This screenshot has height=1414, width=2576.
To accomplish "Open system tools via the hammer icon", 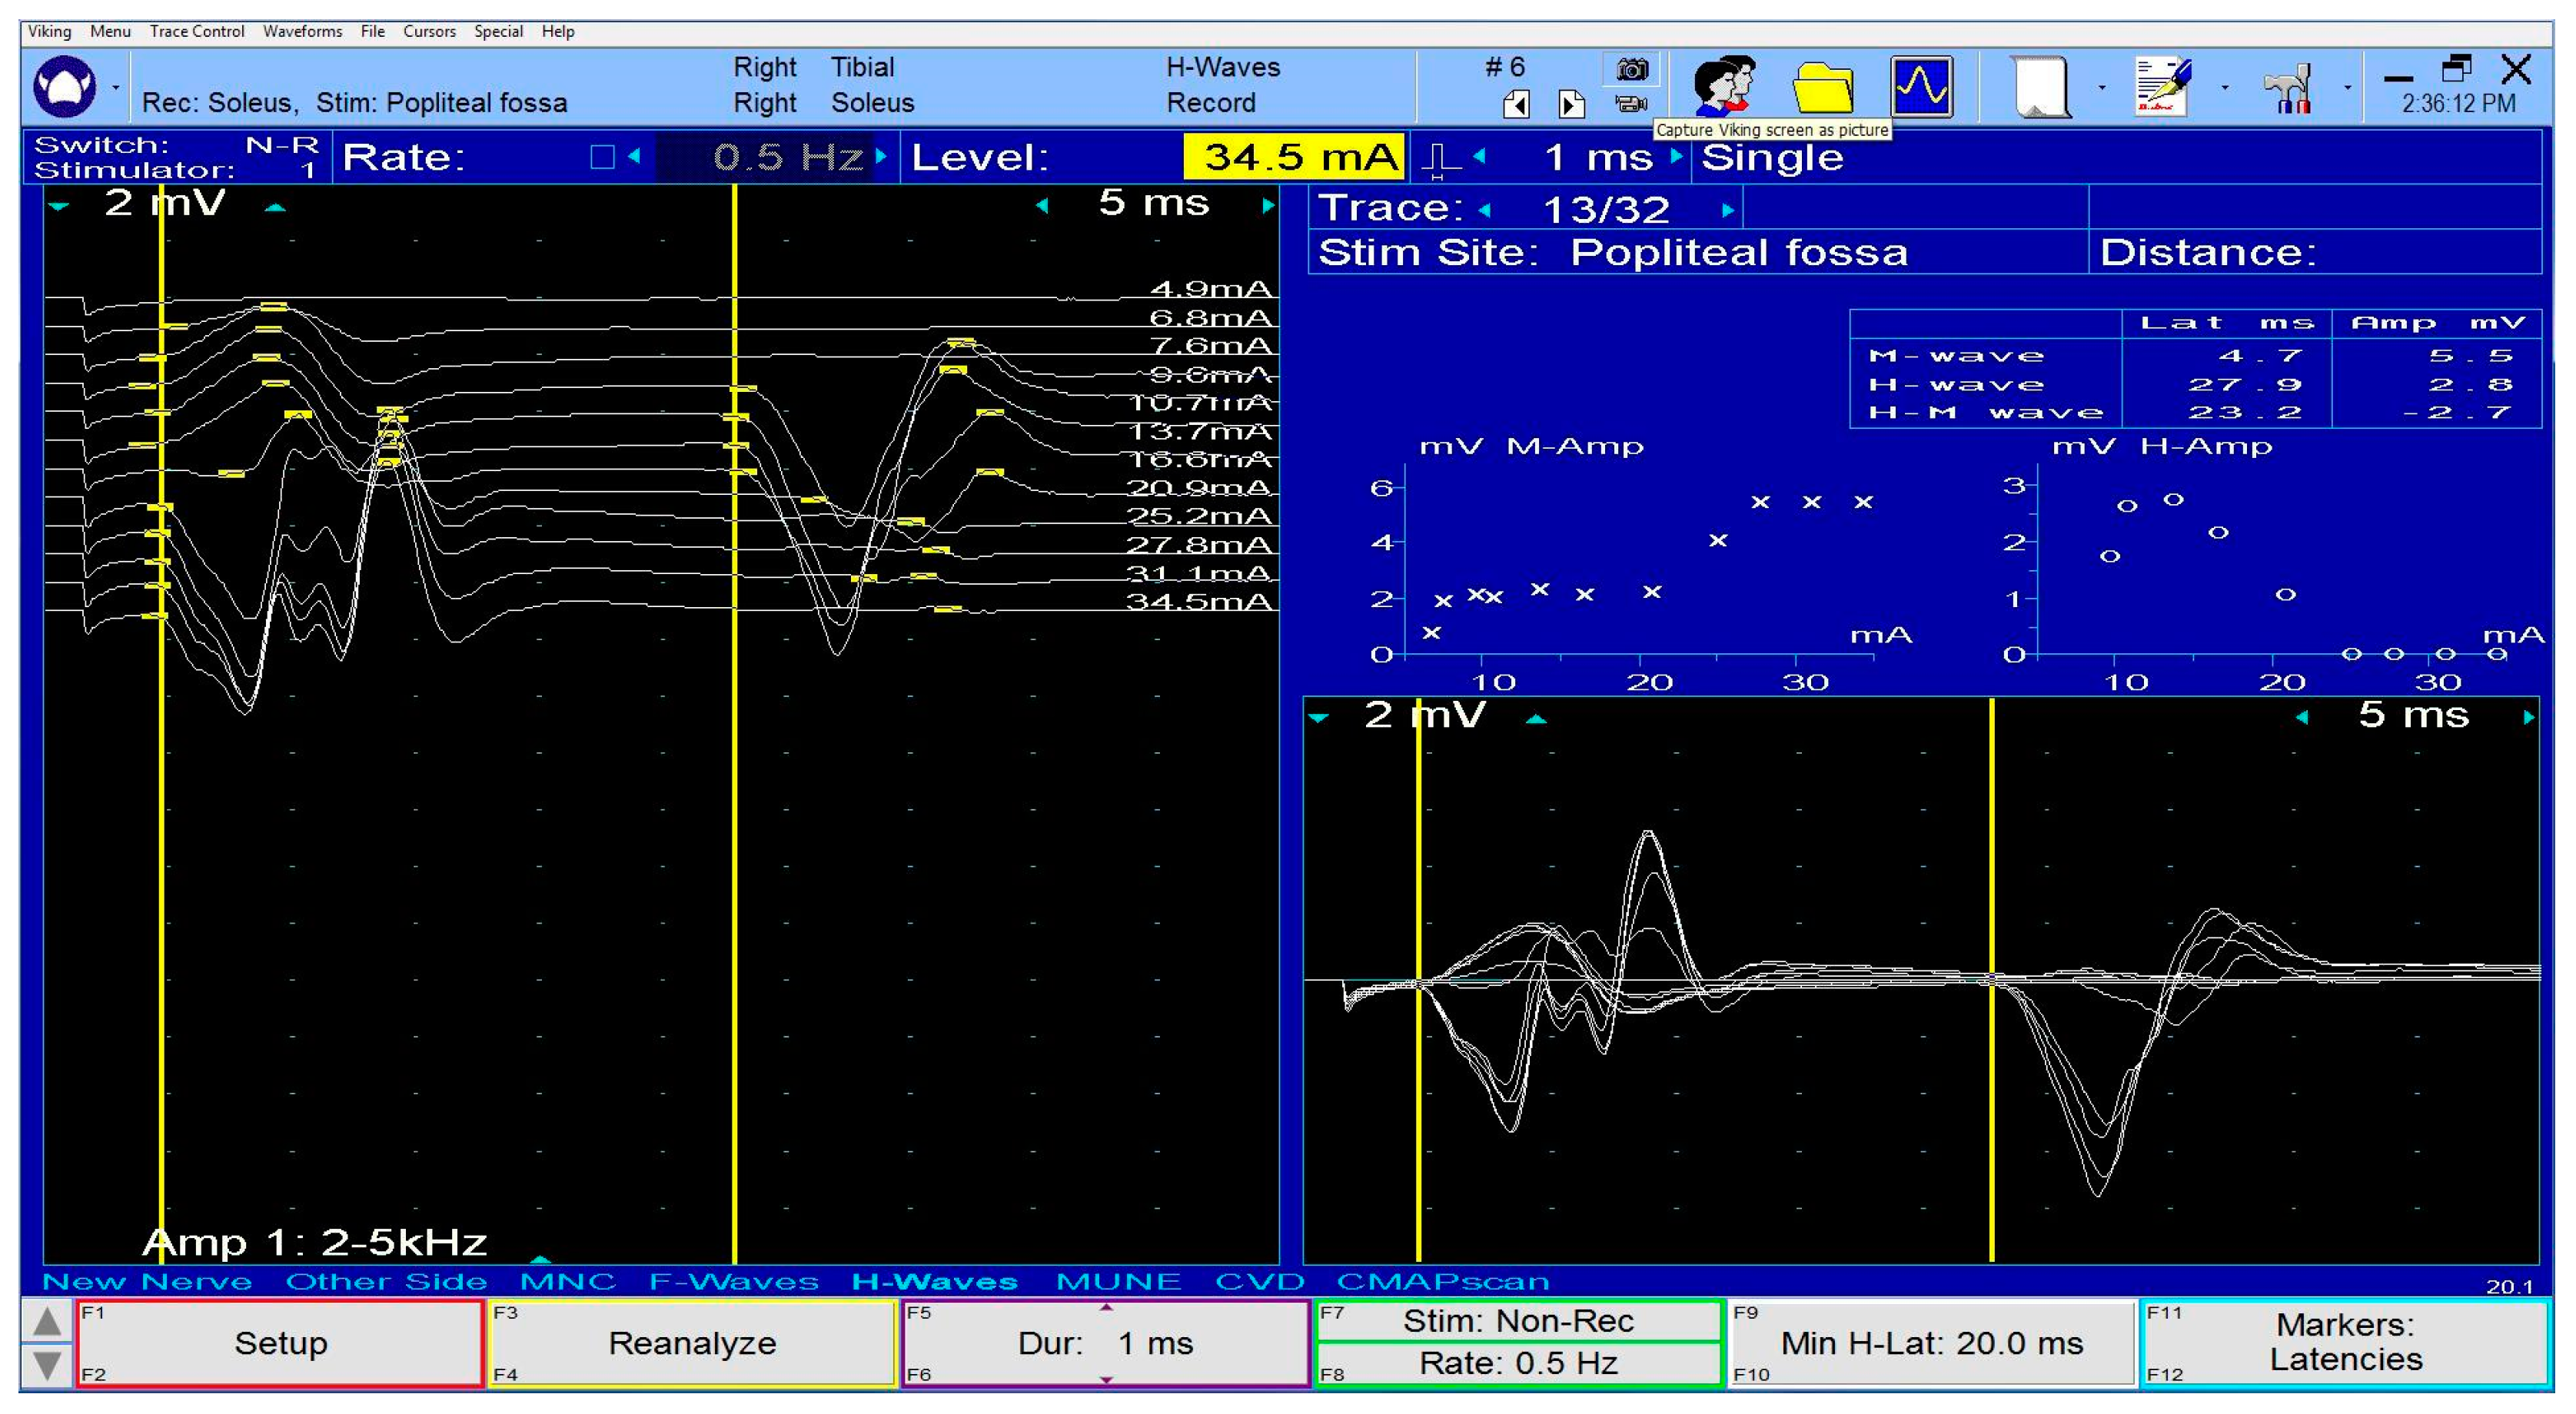I will pyautogui.click(x=2288, y=88).
